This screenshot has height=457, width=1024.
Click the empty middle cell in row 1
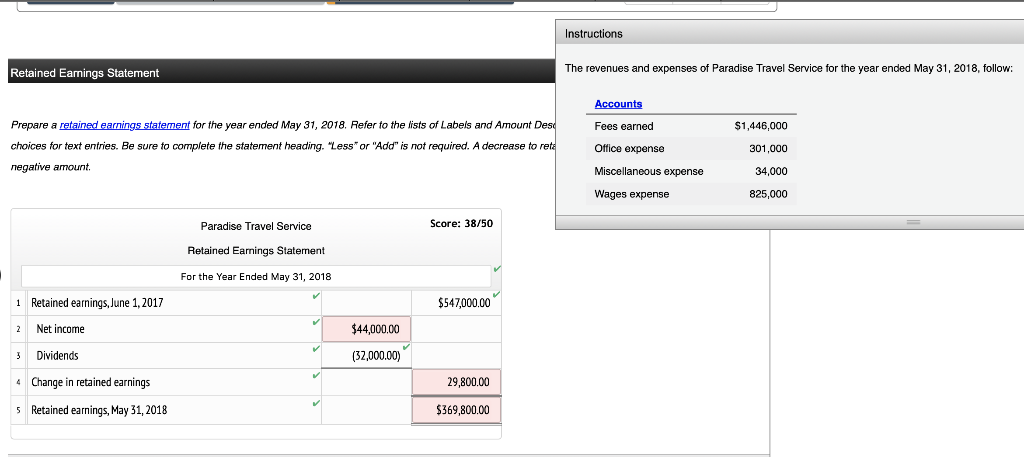366,303
